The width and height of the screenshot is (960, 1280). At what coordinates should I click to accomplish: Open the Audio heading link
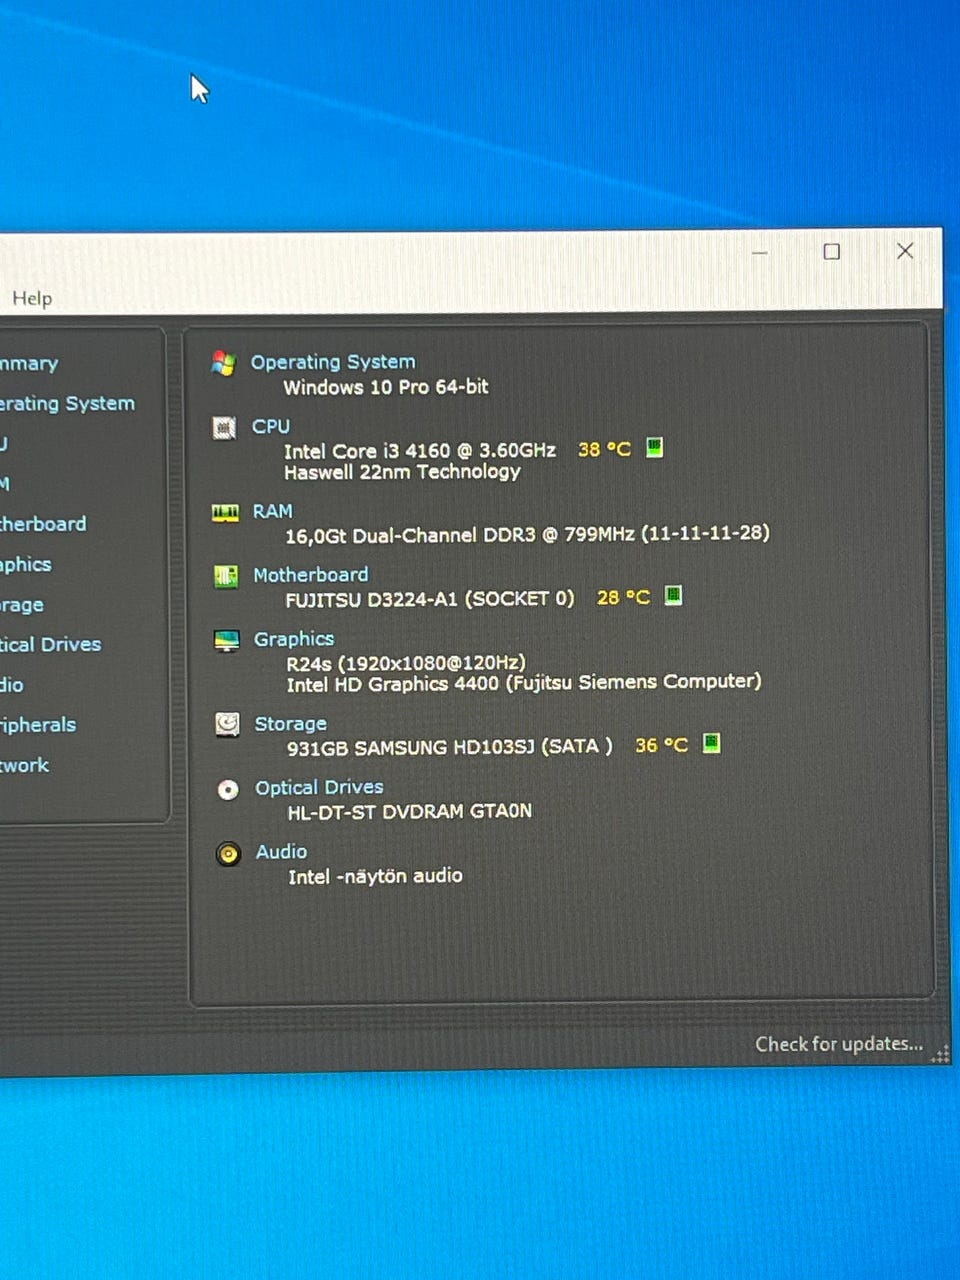coord(281,852)
